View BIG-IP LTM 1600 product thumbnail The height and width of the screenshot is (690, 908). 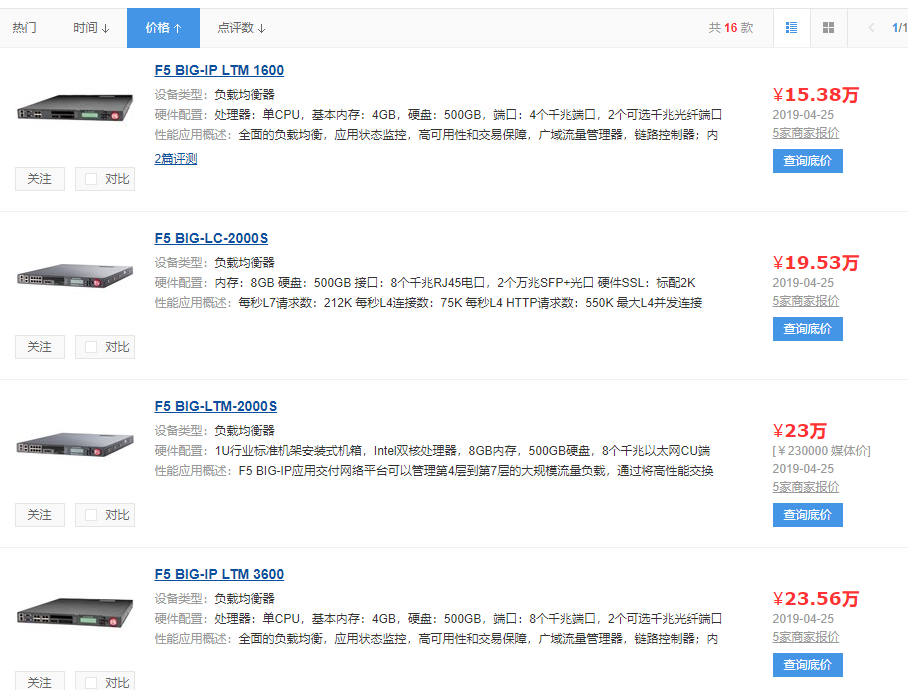(75, 108)
